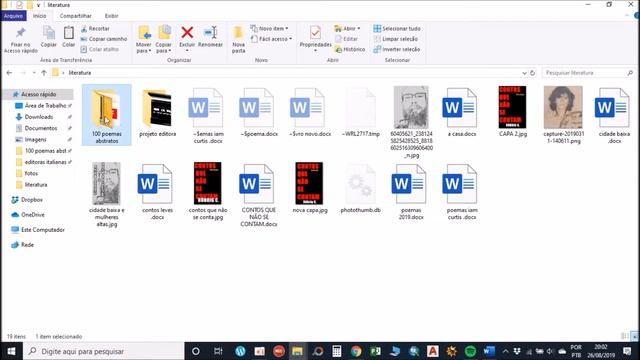
Task: Open the Abrir dropdown in ribbon
Action: point(347,29)
